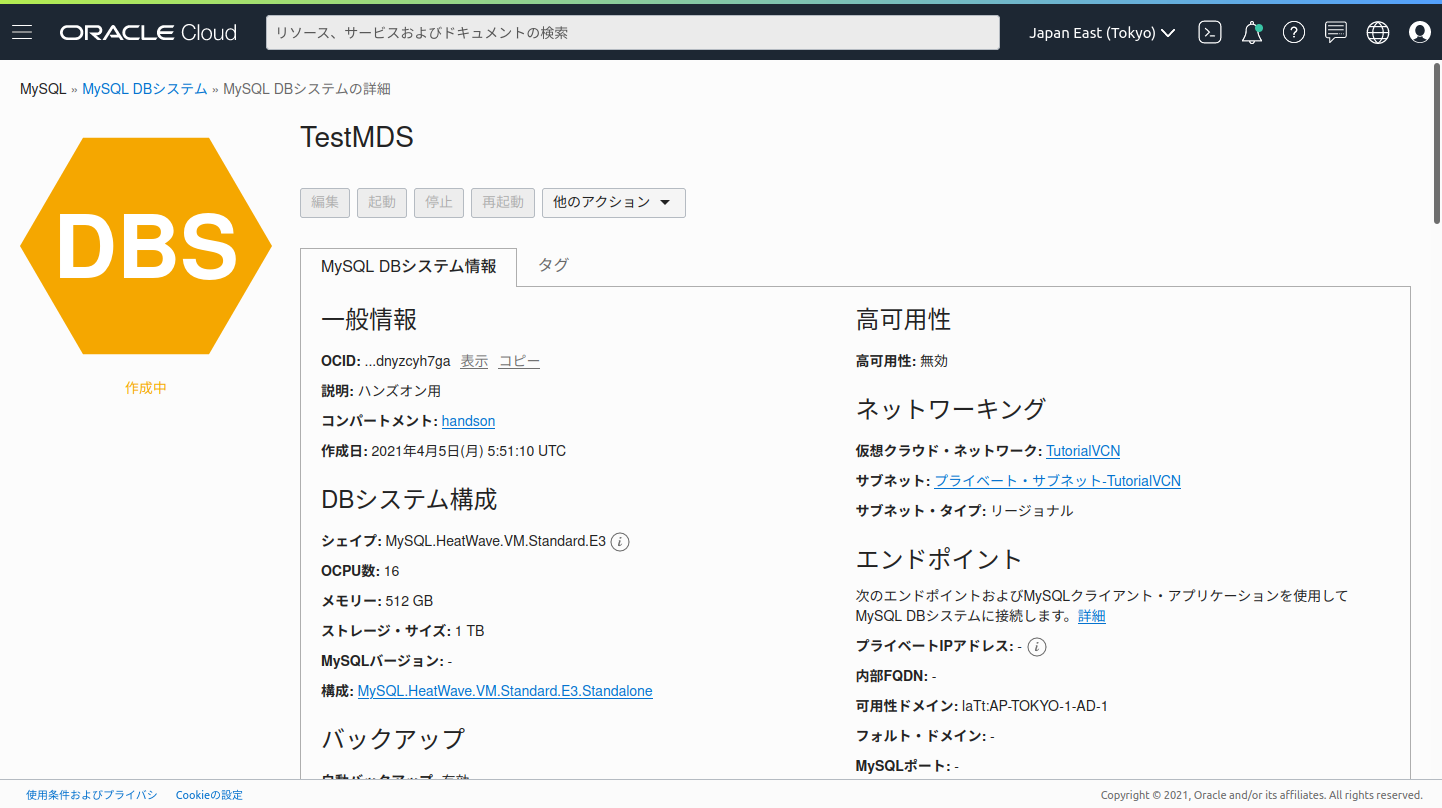1442x808 pixels.
Task: Click the availability domain IaTt:AP-TOKYO-1-AD-1
Action: (1035, 706)
